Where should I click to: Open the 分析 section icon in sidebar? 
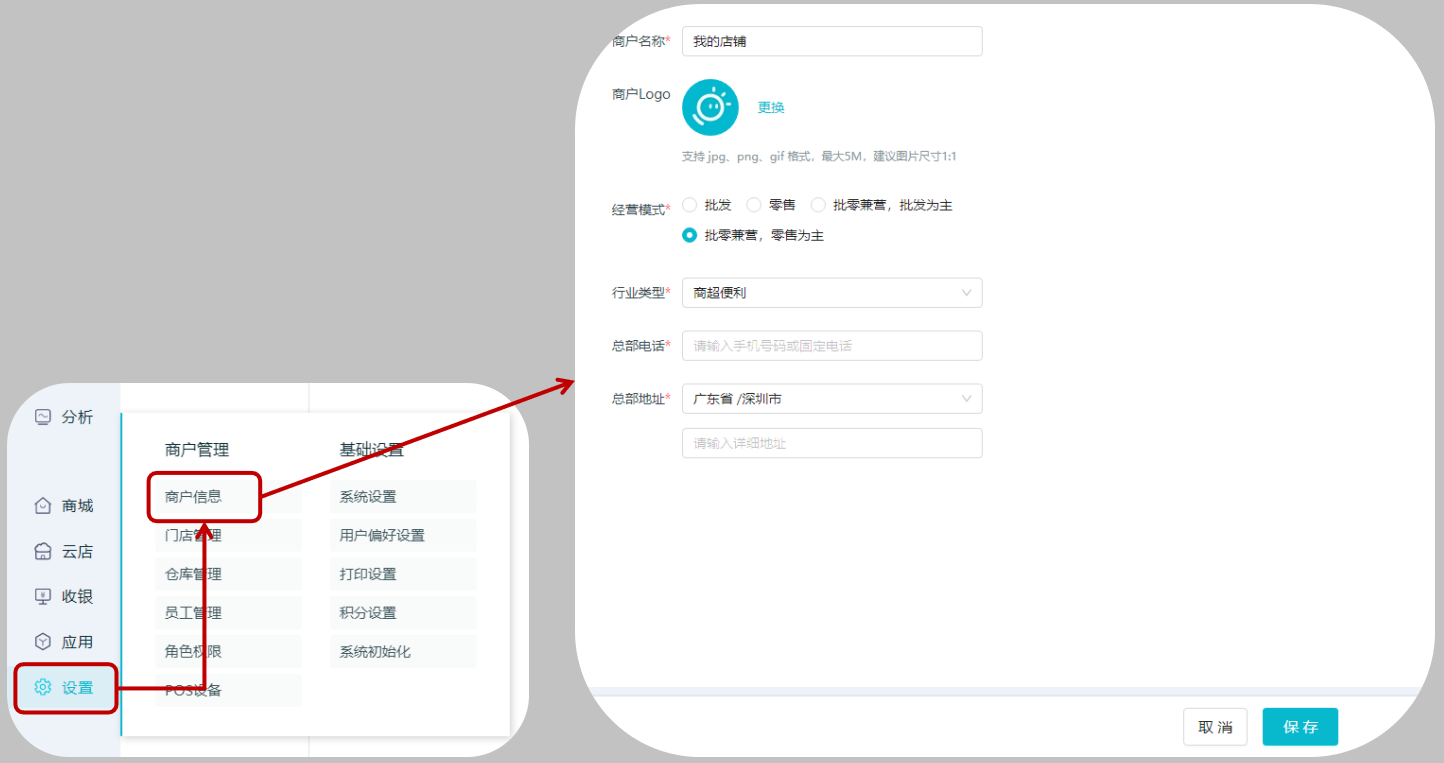pos(42,417)
